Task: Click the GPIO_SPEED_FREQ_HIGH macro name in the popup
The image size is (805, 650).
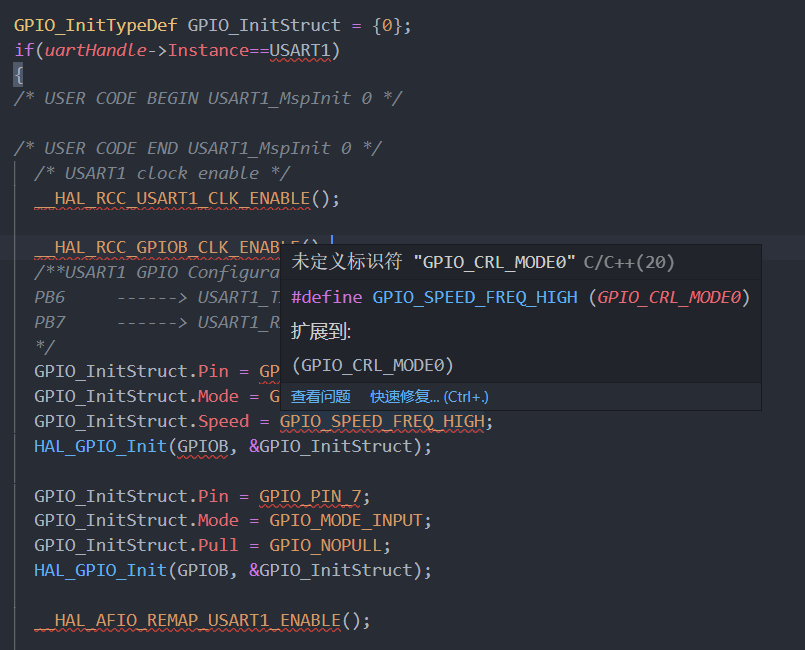Action: click(x=475, y=297)
